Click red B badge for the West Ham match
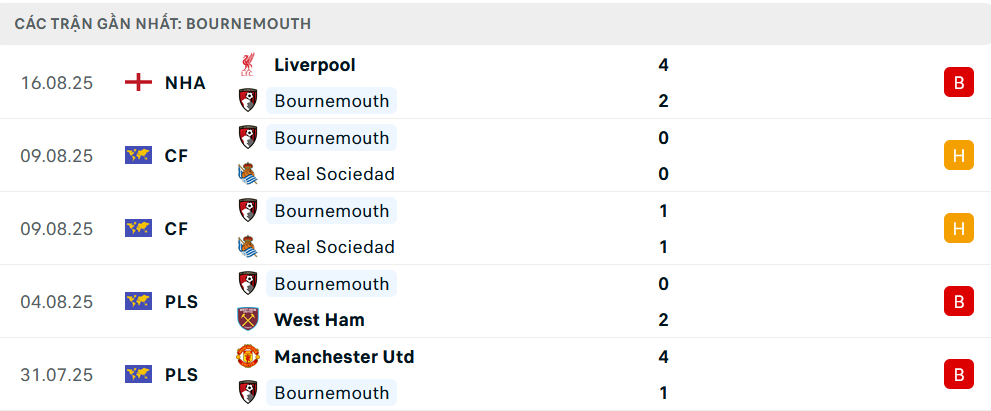 (958, 301)
